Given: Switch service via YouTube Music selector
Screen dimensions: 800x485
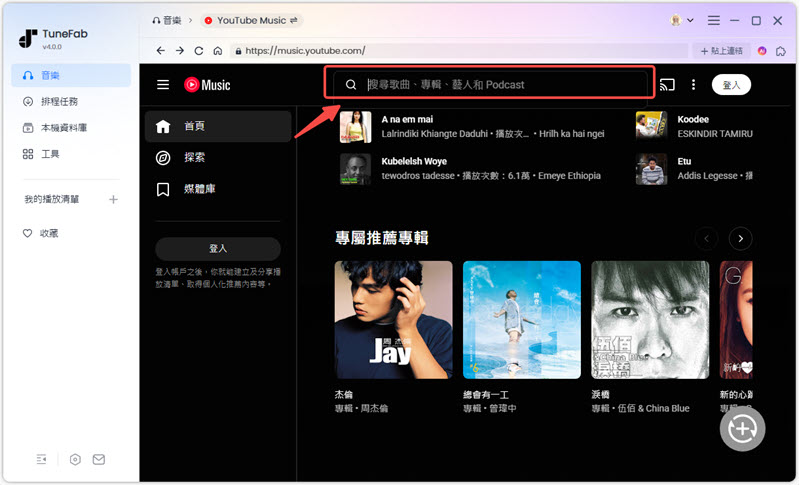Looking at the screenshot, I should pyautogui.click(x=251, y=20).
